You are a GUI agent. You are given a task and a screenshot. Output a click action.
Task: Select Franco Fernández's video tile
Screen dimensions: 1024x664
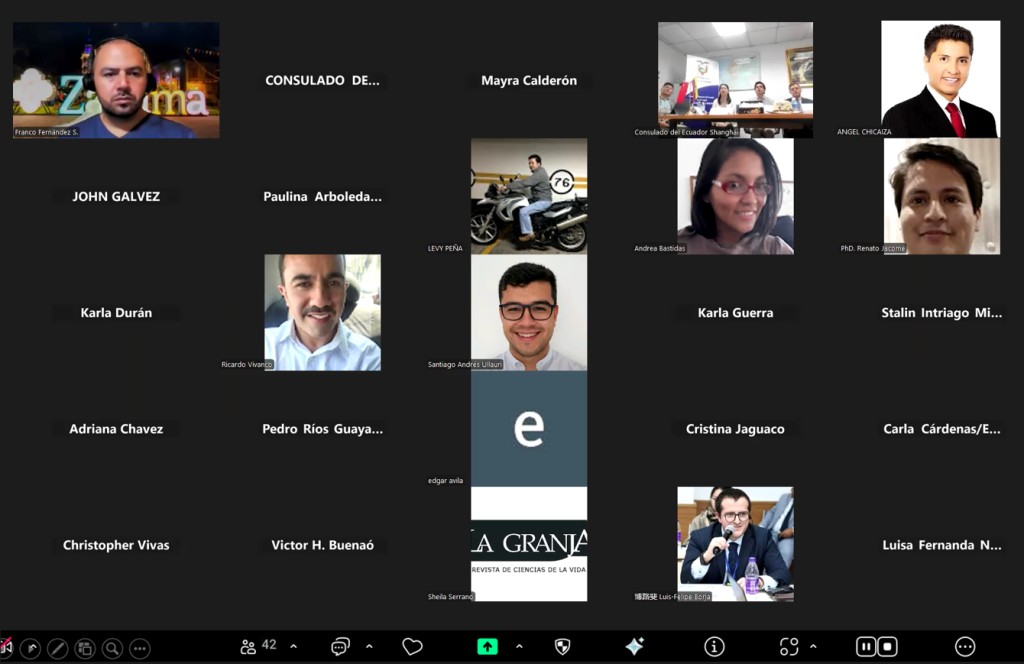[116, 80]
